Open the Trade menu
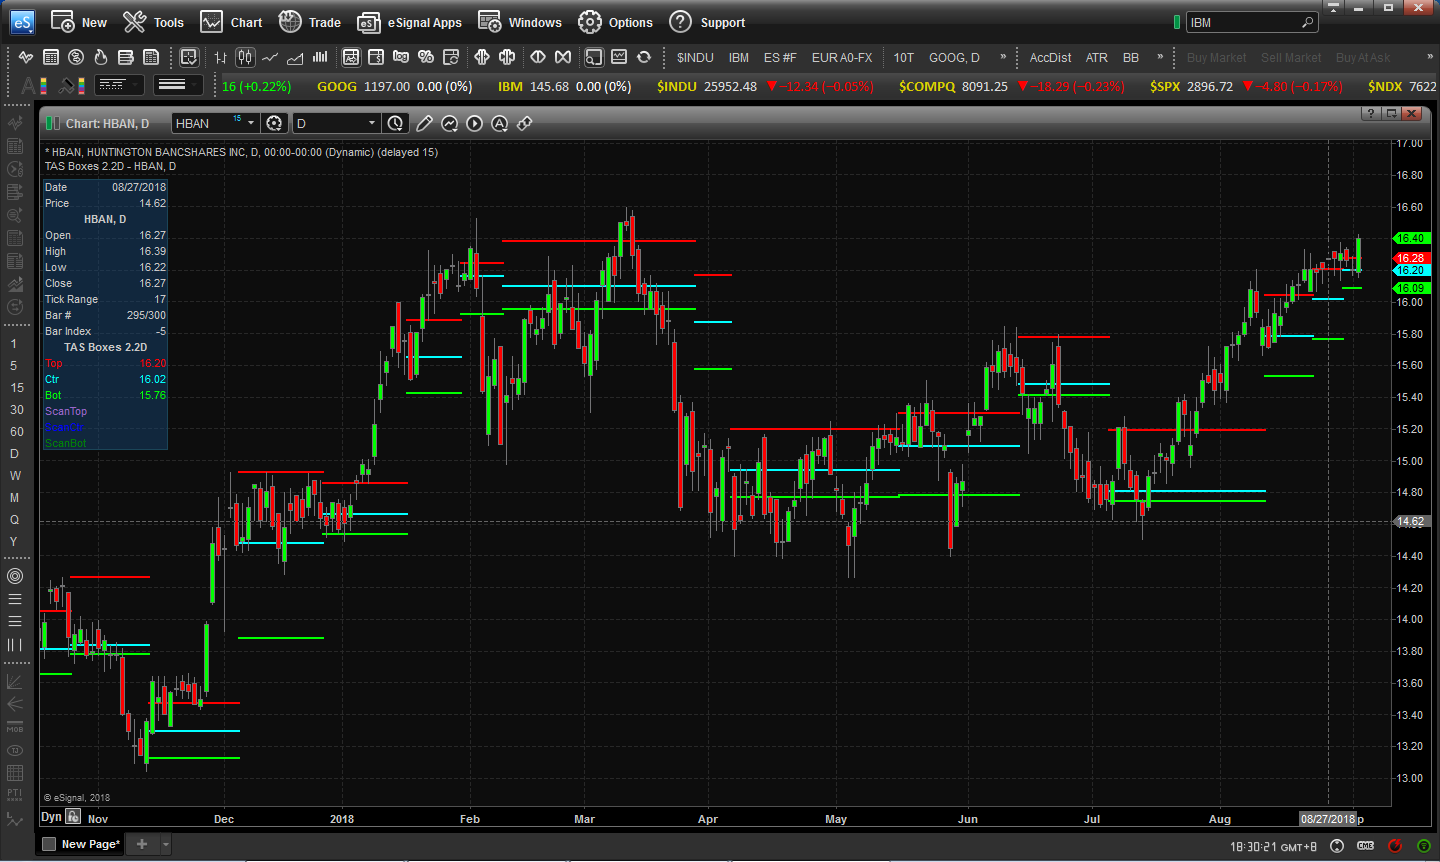Image resolution: width=1440 pixels, height=862 pixels. coord(310,22)
